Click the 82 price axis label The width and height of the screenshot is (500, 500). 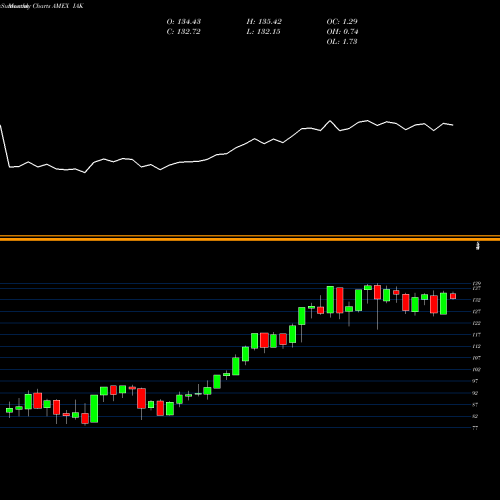(475, 416)
